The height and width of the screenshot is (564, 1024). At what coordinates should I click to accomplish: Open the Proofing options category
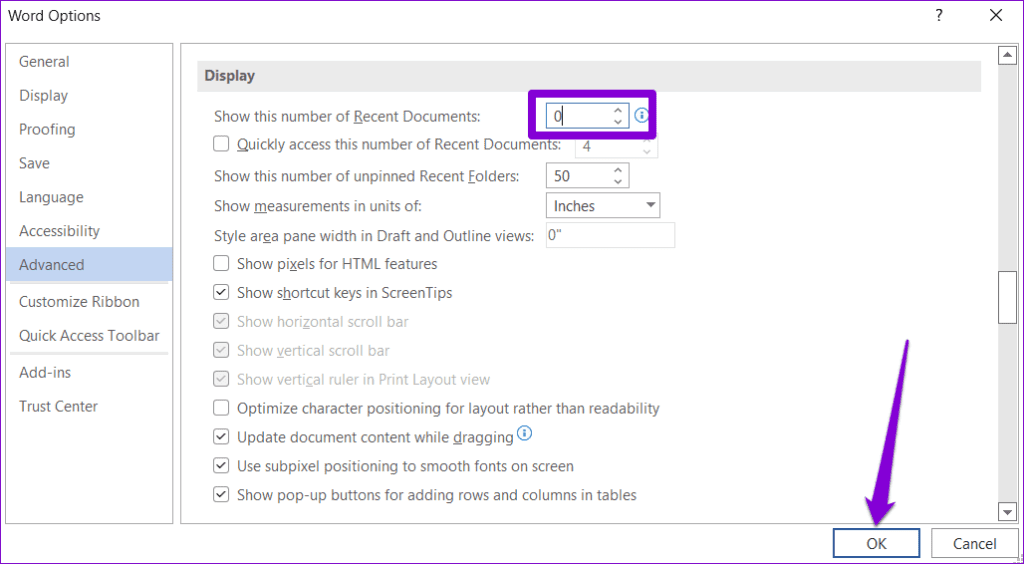click(x=47, y=129)
